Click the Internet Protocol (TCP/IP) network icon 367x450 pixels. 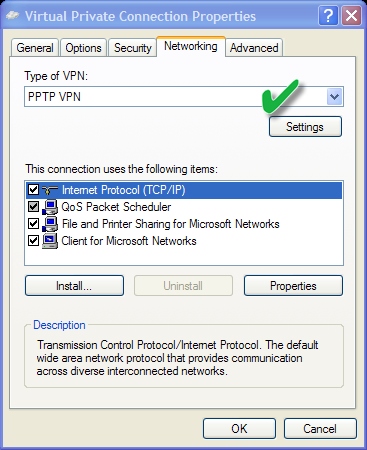[50, 190]
